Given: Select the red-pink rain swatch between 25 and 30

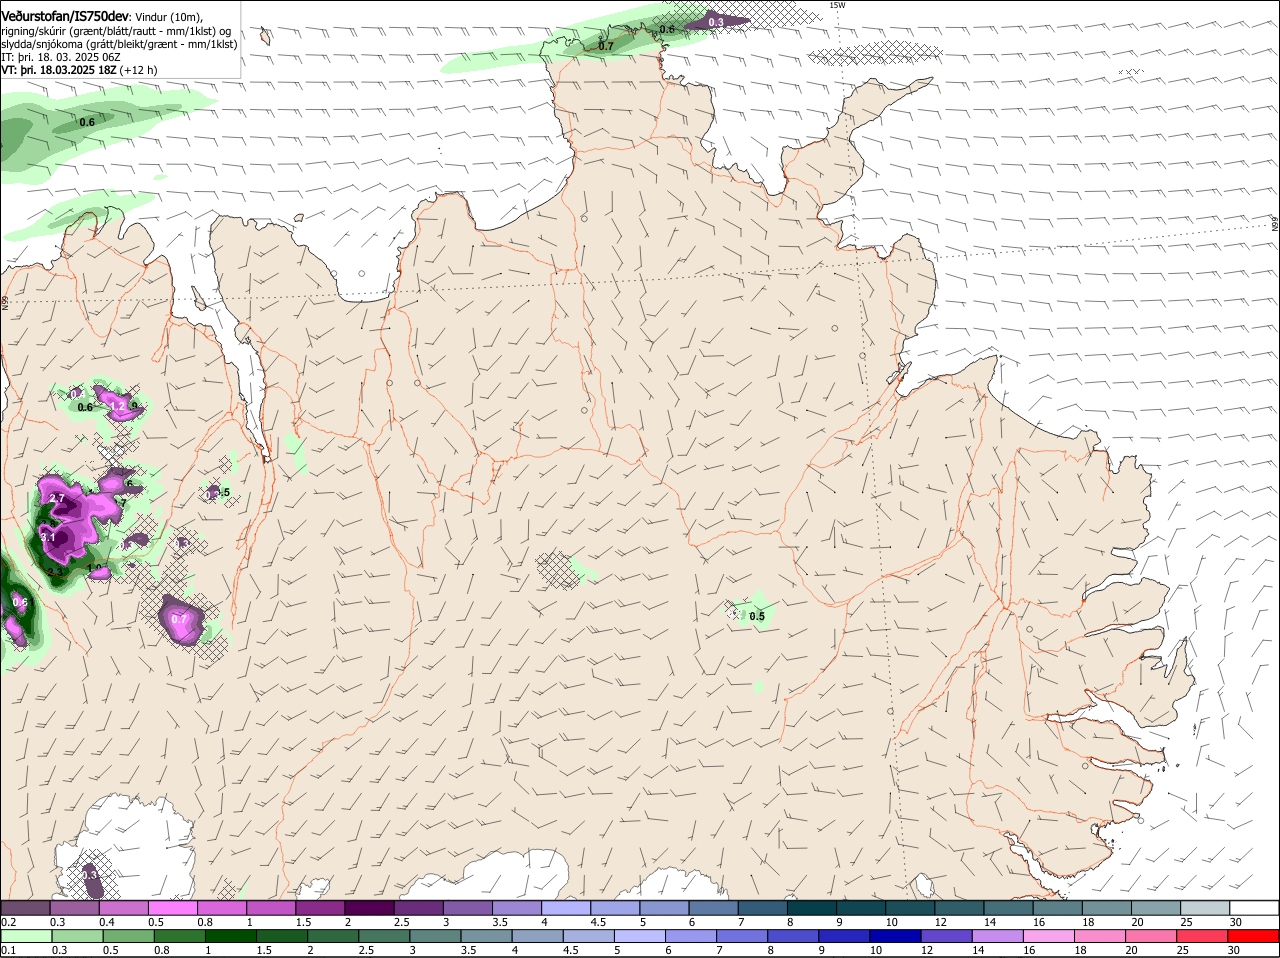Looking at the screenshot, I should tap(1203, 936).
